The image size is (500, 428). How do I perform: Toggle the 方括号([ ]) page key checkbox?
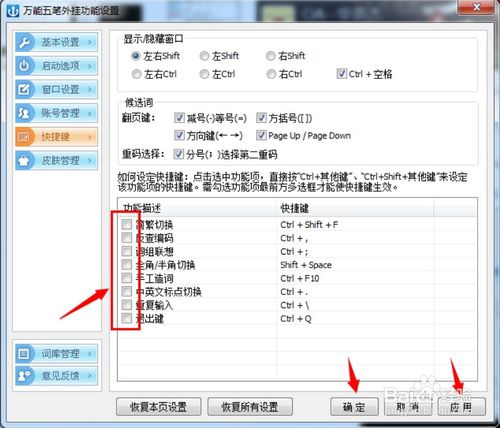261,118
